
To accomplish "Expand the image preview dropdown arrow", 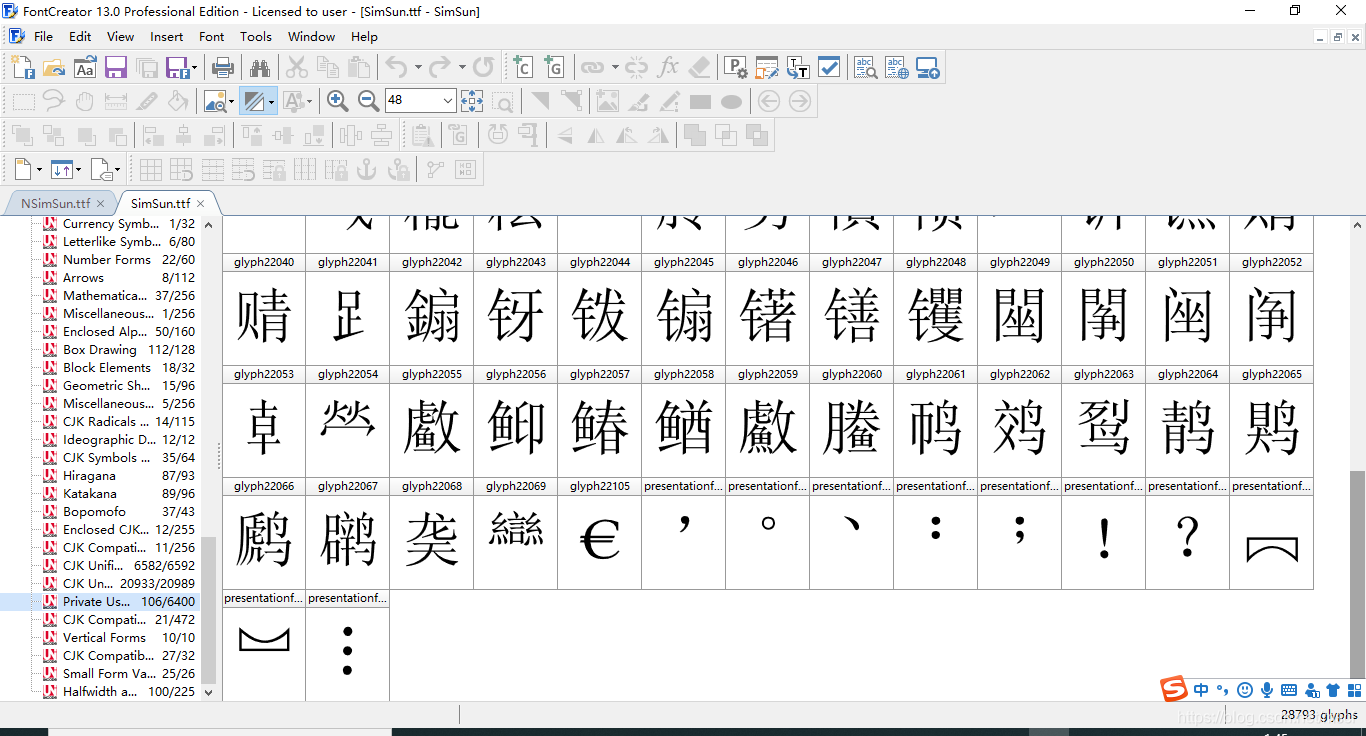I will coord(232,101).
